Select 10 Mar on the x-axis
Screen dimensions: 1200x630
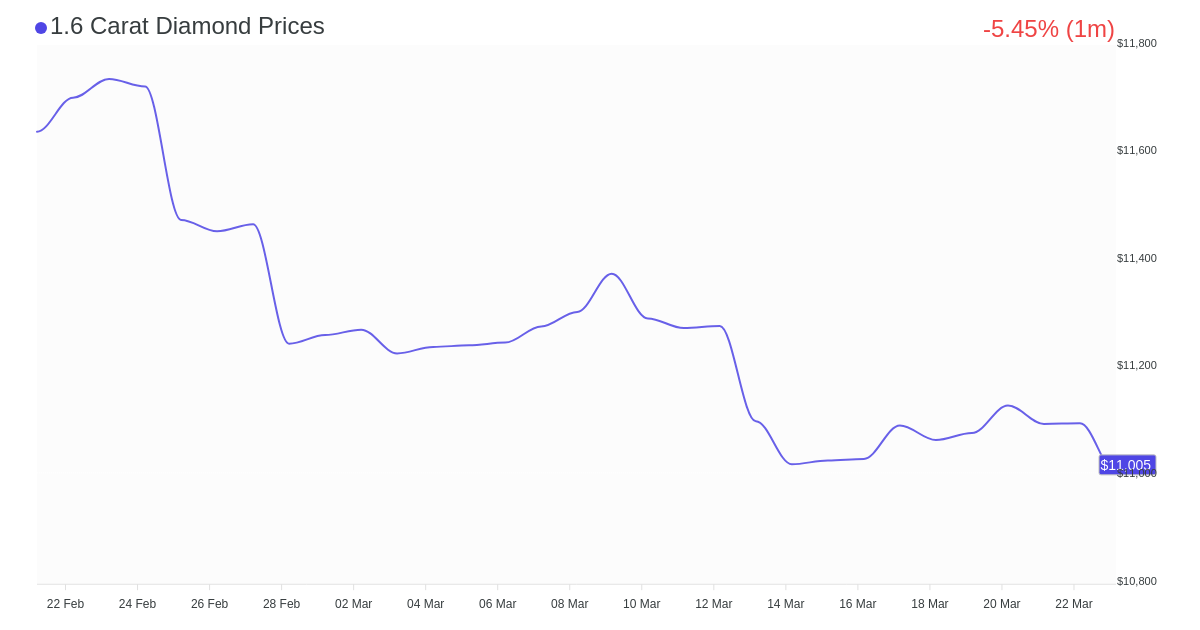point(641,604)
